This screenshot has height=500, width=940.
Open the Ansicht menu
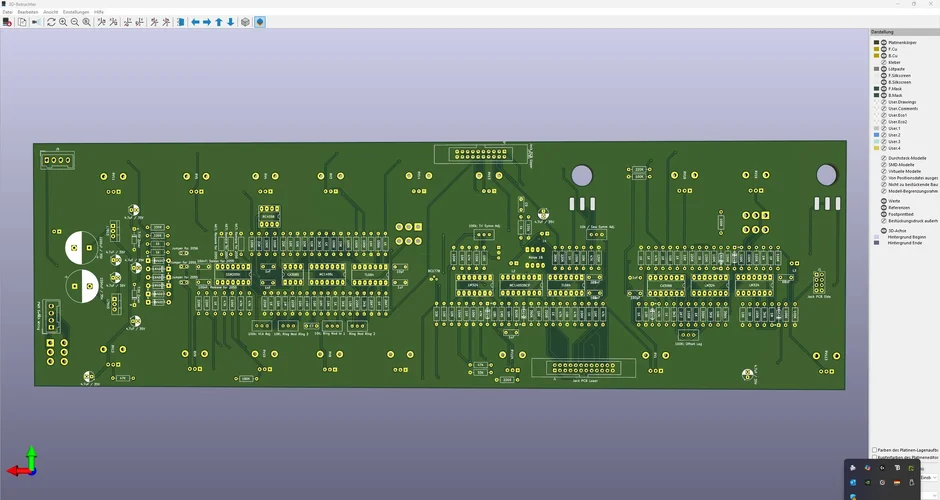51,12
